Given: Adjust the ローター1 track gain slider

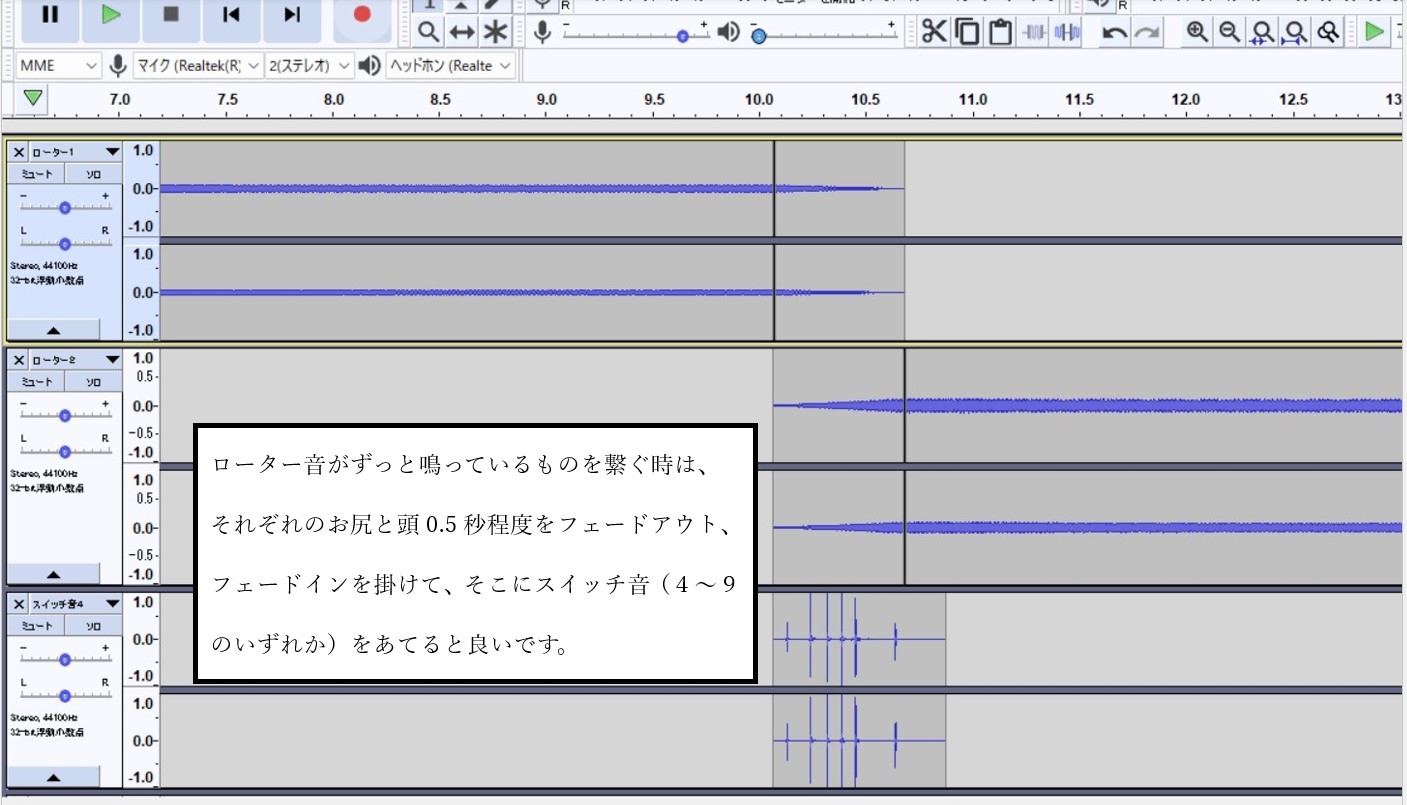Looking at the screenshot, I should (x=65, y=207).
